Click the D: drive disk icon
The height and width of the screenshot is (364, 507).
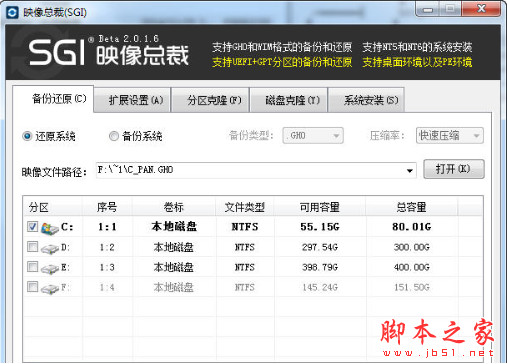[50, 248]
